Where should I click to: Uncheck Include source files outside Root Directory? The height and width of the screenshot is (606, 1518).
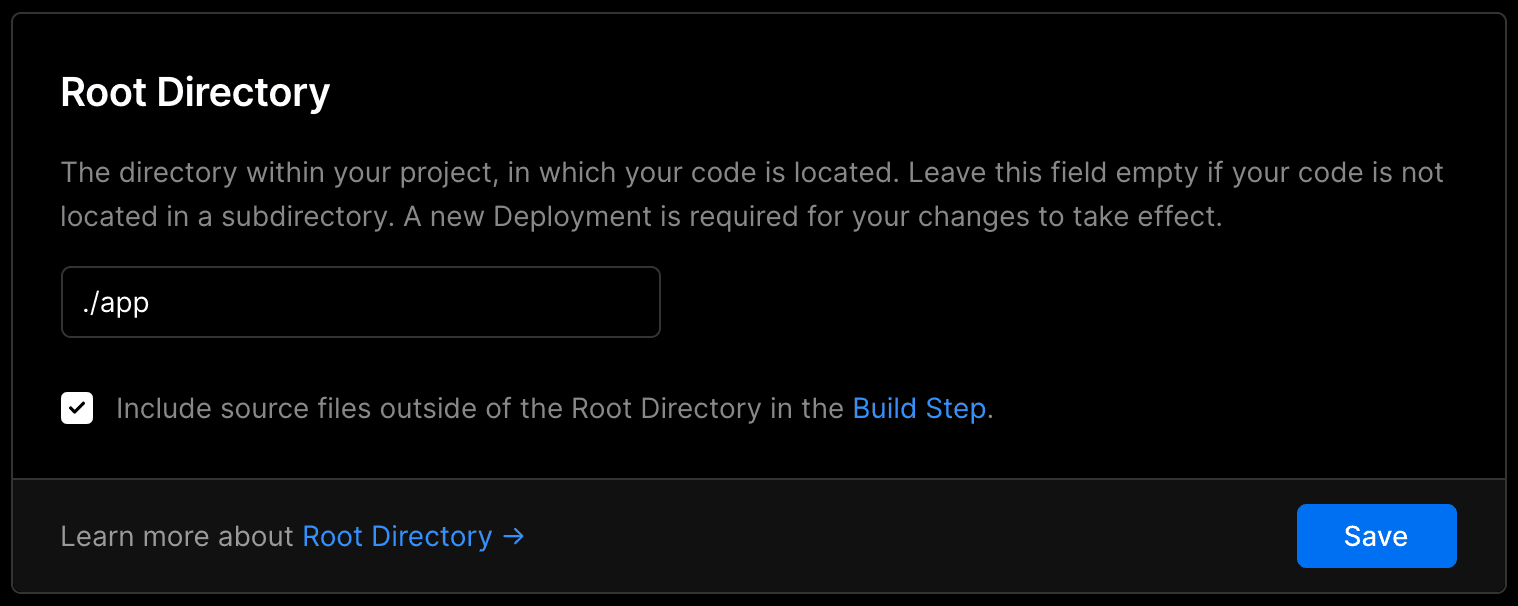tap(77, 408)
